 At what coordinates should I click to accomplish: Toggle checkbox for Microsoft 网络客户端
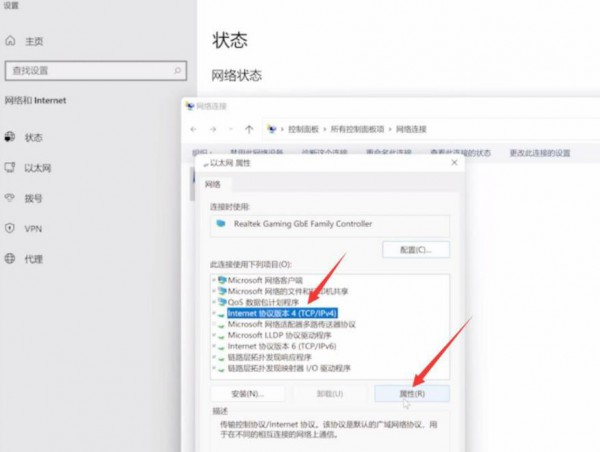click(214, 280)
